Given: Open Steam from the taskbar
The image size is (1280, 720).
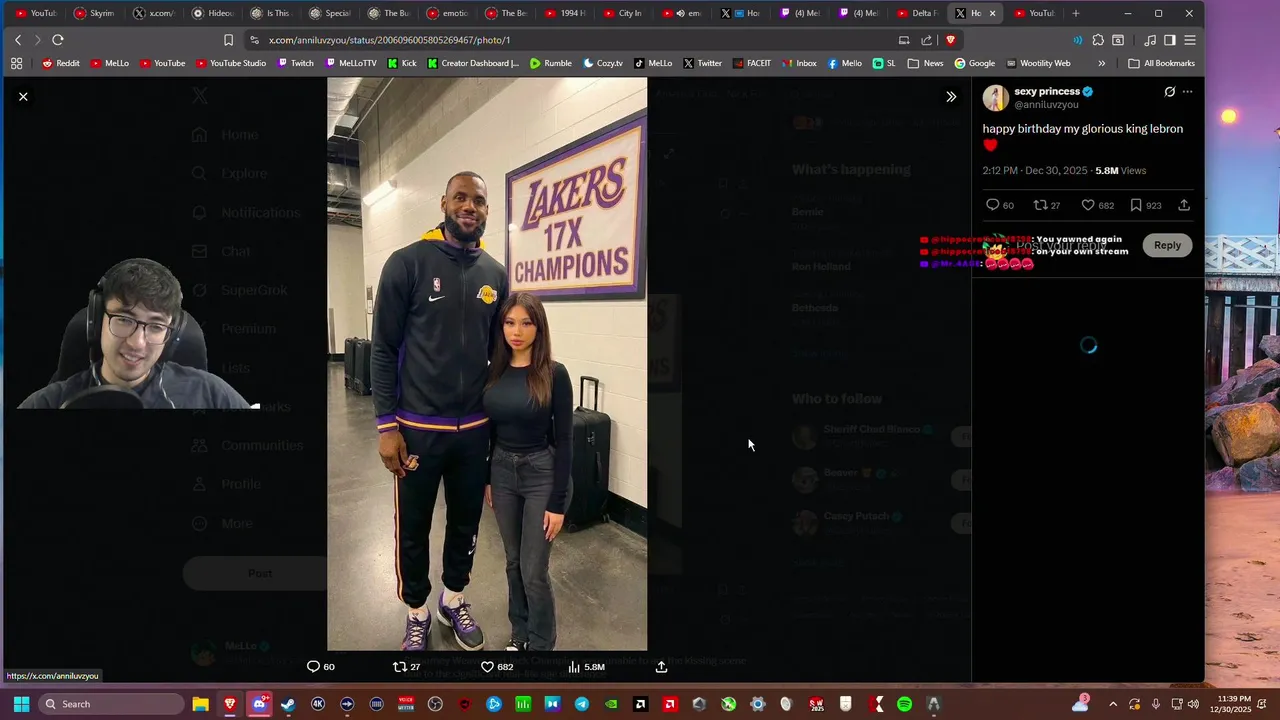Looking at the screenshot, I should pyautogui.click(x=288, y=704).
